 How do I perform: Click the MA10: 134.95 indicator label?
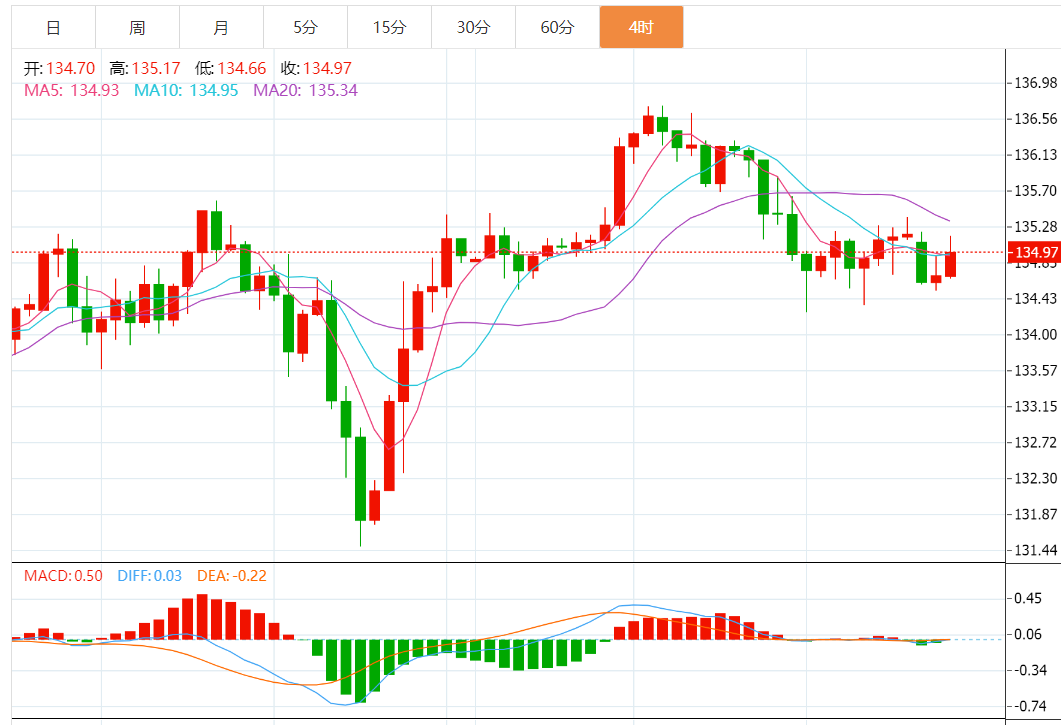click(186, 90)
